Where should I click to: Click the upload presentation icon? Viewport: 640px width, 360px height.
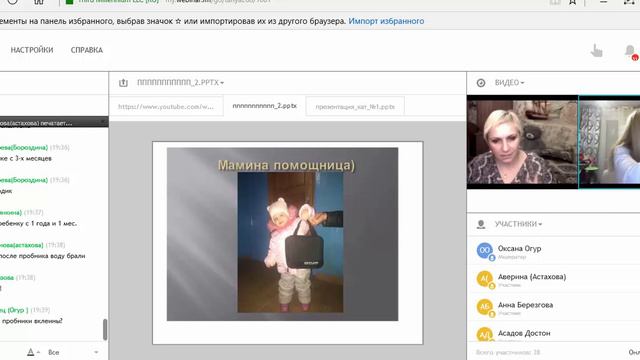point(123,83)
